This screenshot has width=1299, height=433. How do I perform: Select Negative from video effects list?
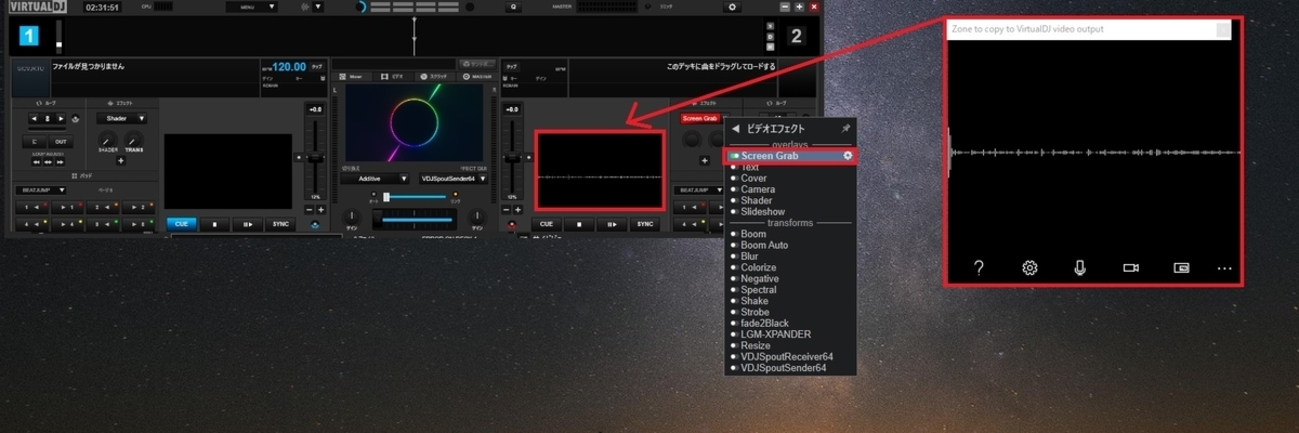click(x=760, y=278)
